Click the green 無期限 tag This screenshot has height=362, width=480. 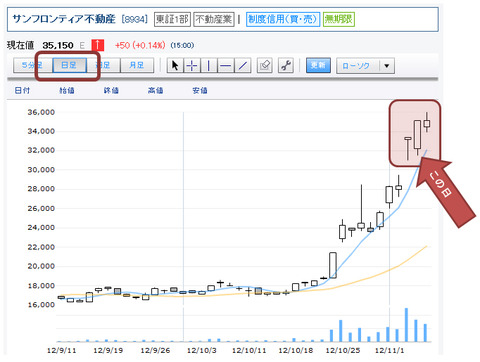(339, 19)
